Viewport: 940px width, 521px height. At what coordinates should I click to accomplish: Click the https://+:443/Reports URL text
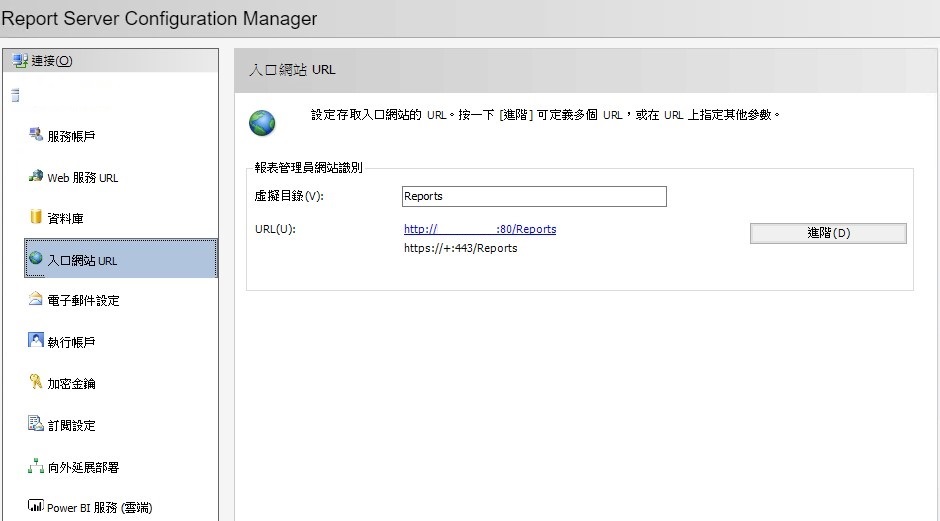[x=460, y=248]
